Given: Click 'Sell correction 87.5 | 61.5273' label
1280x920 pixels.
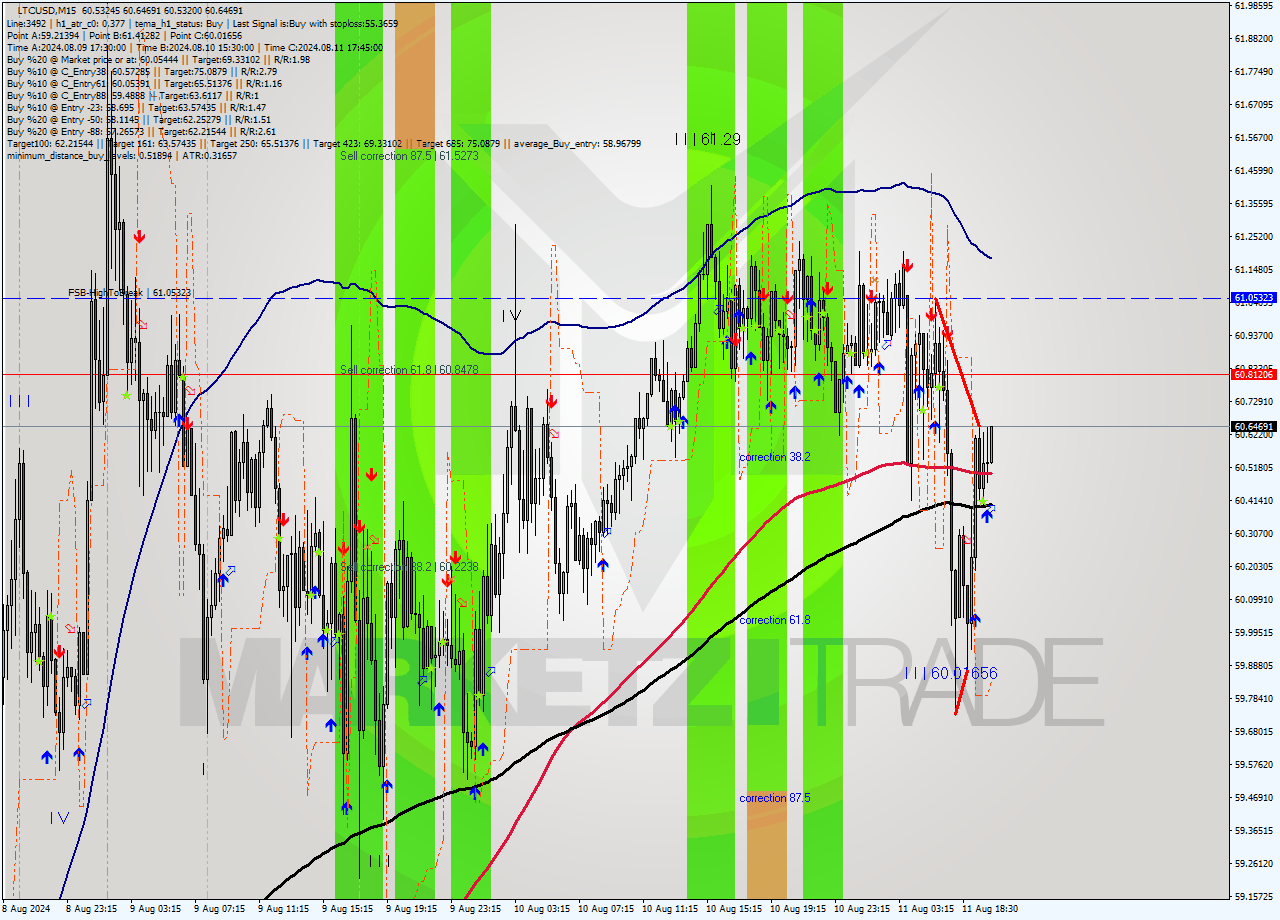Looking at the screenshot, I should pos(409,156).
